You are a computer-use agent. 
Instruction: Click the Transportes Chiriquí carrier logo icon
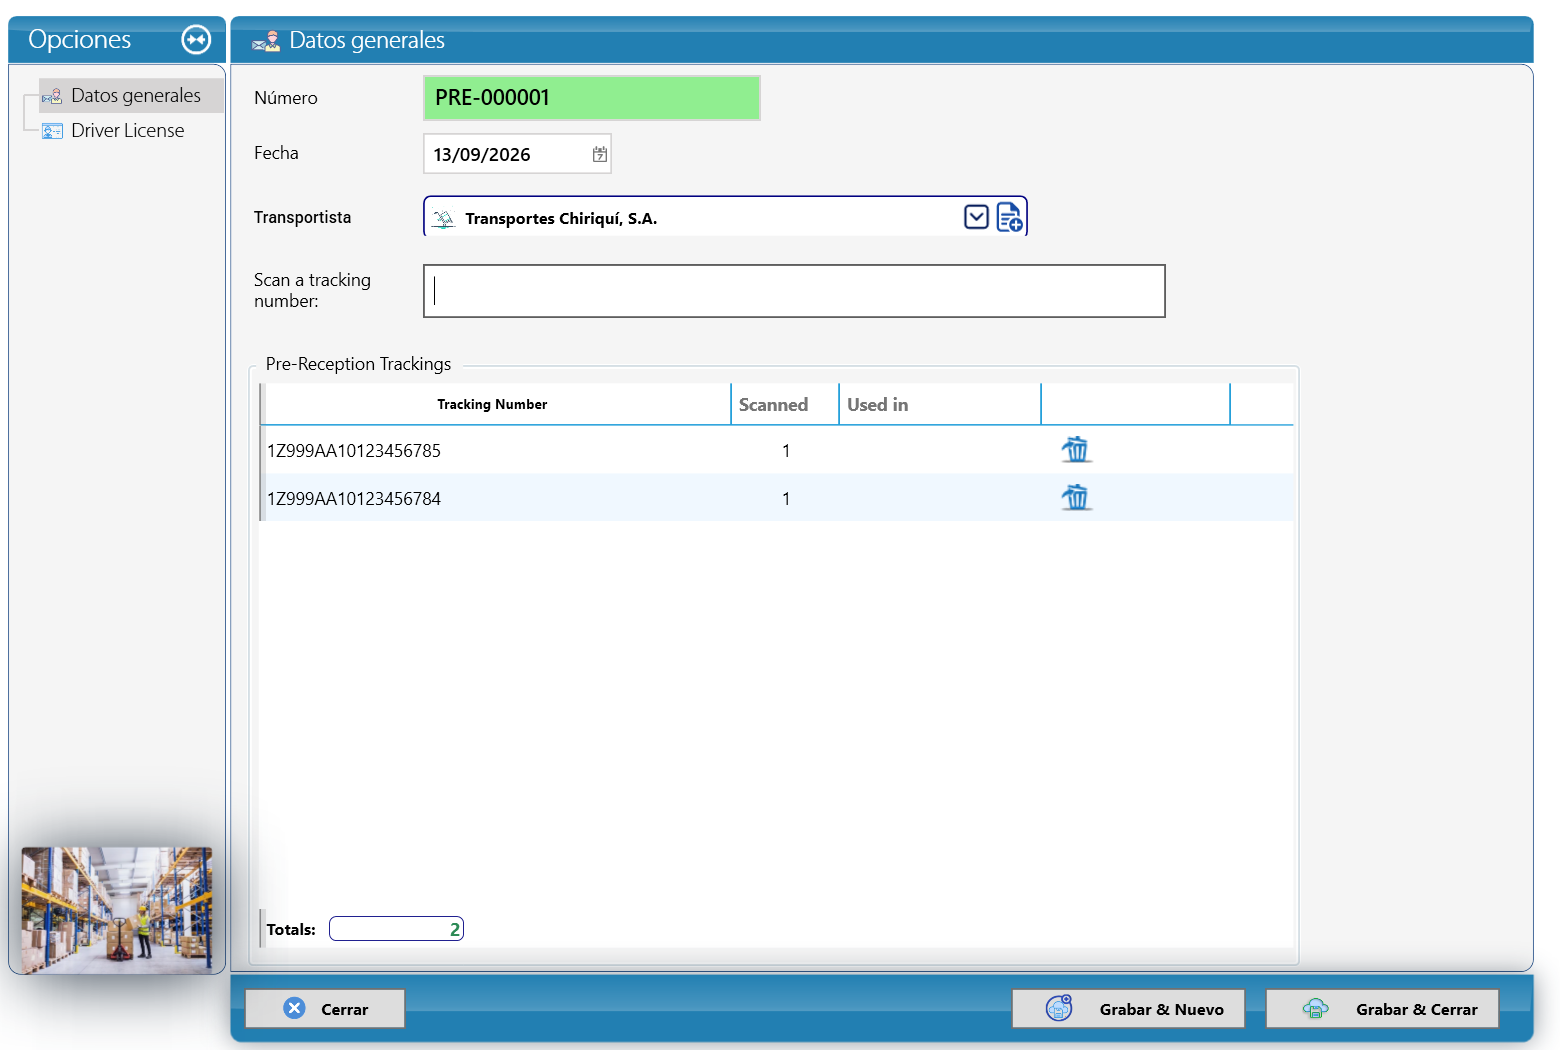(443, 219)
